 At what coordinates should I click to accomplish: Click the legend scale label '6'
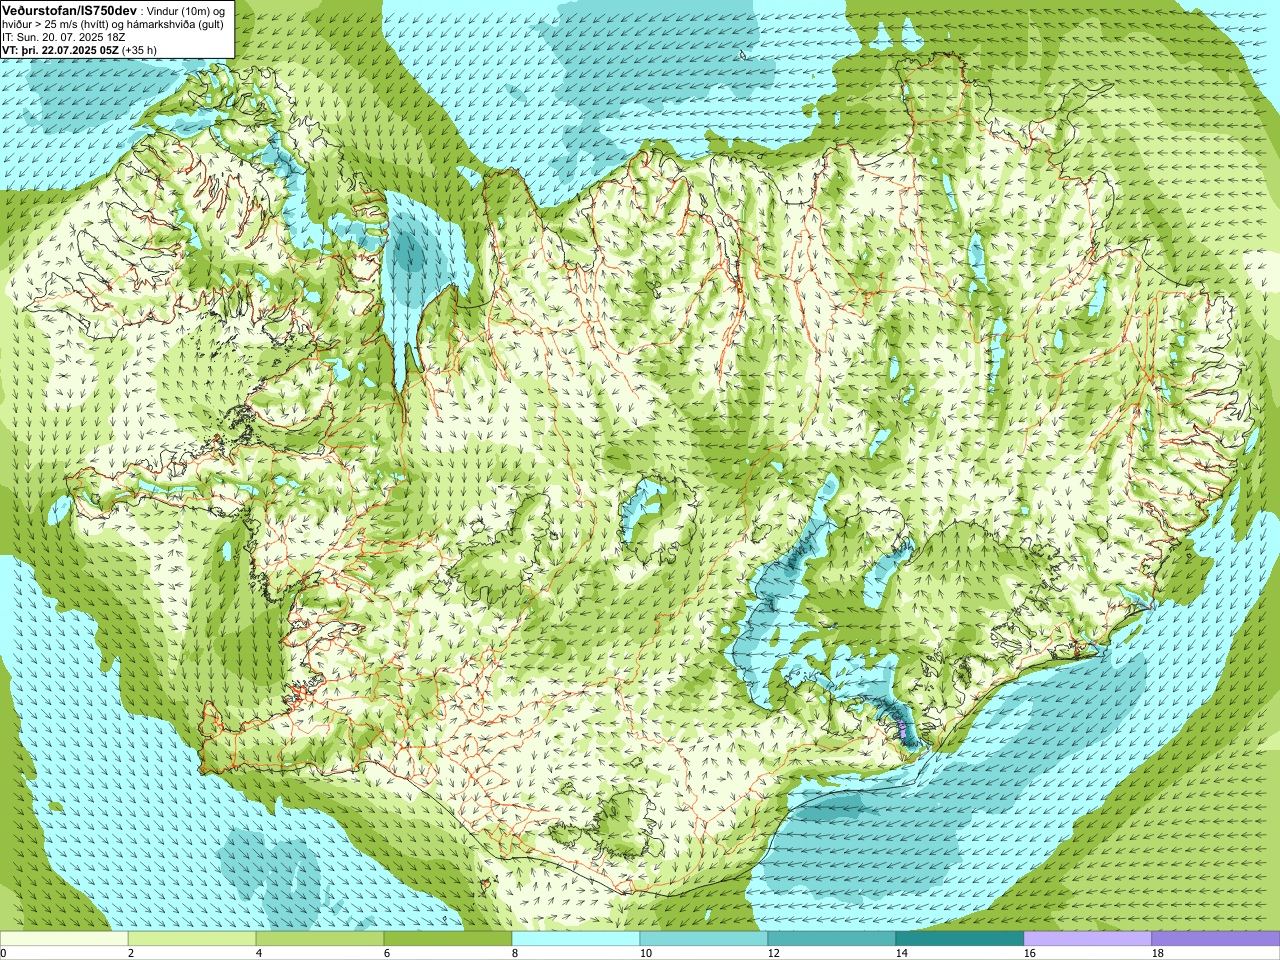coord(386,954)
